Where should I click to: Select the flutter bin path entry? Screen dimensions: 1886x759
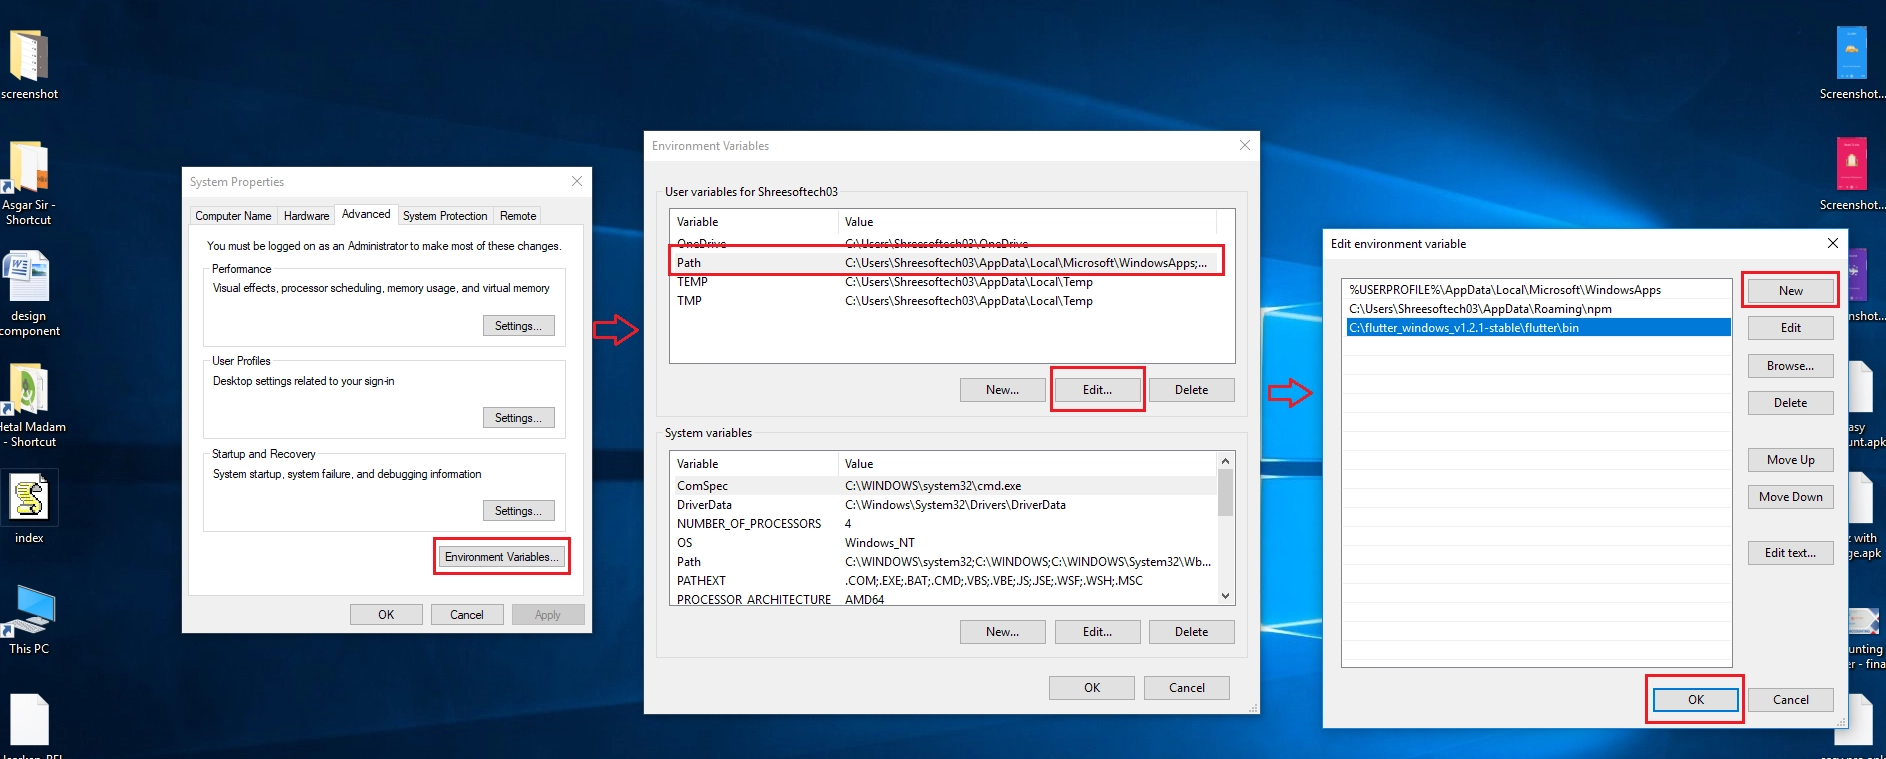(x=1536, y=328)
